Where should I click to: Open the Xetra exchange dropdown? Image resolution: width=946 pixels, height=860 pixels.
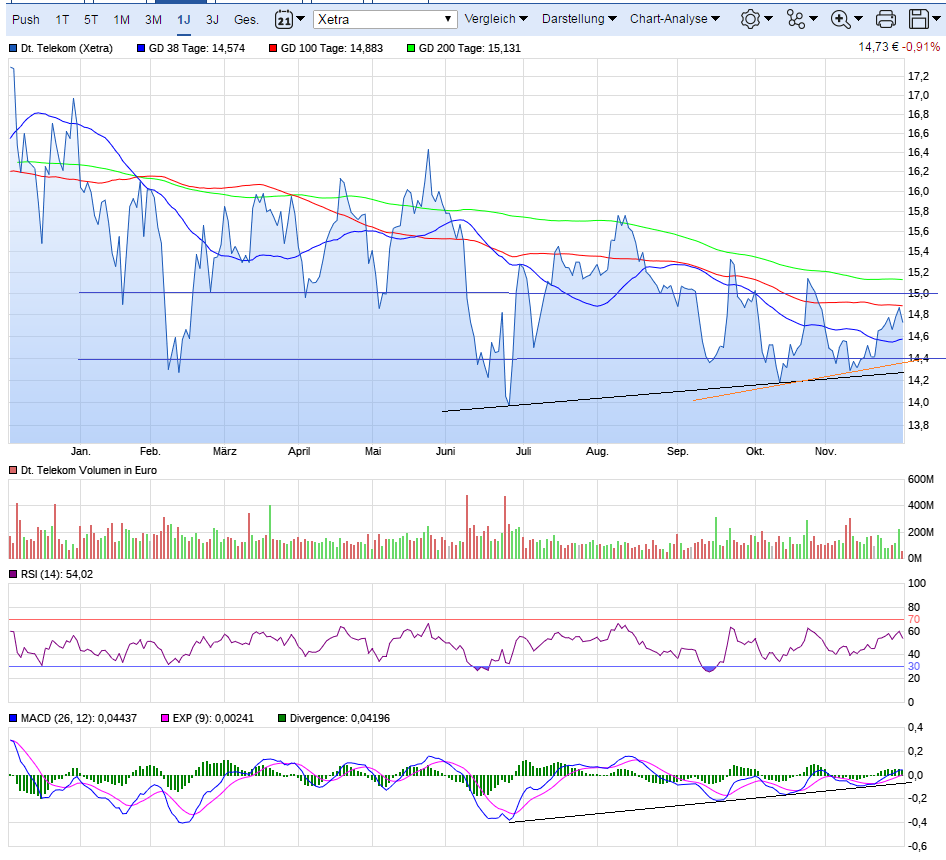pyautogui.click(x=385, y=19)
